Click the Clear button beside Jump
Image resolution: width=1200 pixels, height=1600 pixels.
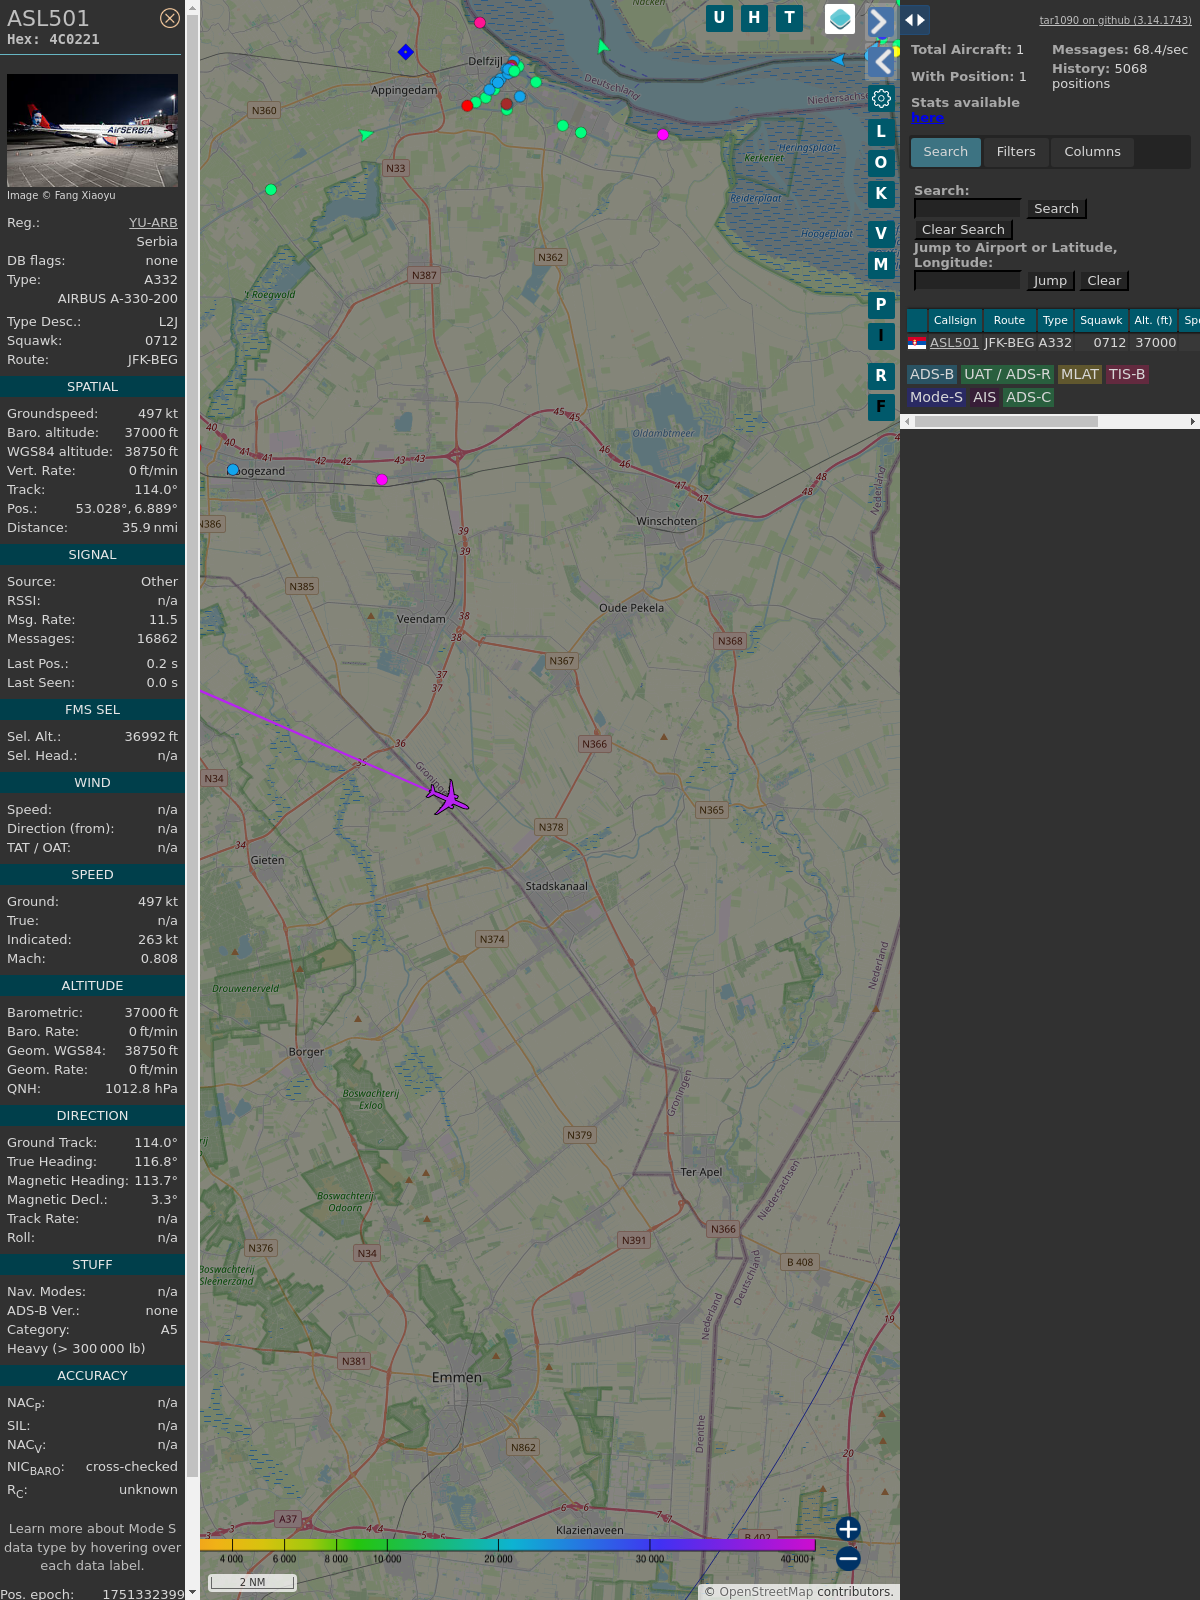click(1104, 281)
